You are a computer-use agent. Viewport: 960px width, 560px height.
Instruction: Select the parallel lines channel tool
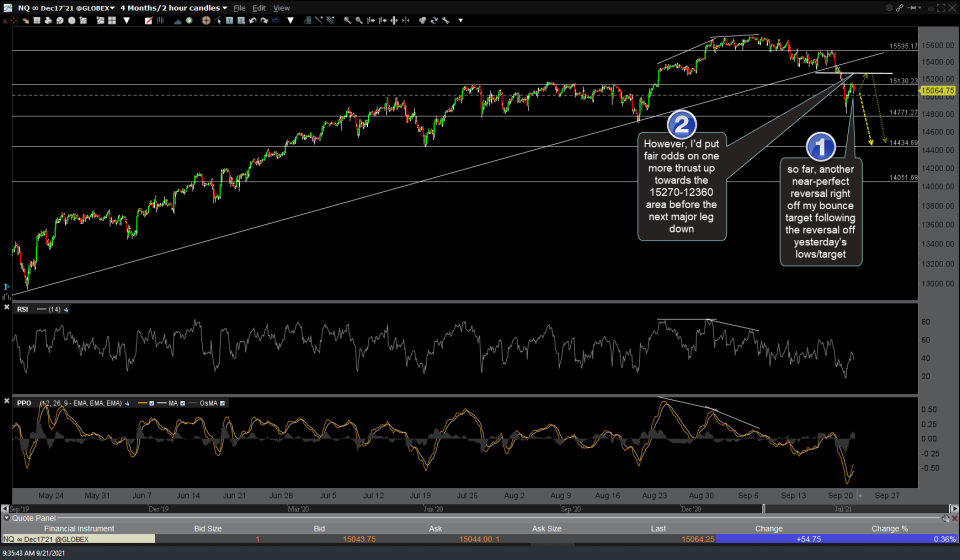click(331, 20)
